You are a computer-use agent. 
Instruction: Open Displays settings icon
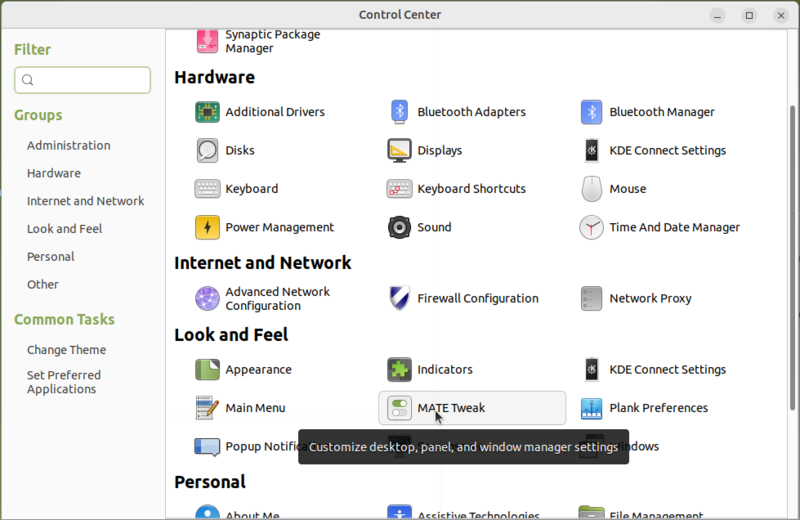tap(399, 151)
